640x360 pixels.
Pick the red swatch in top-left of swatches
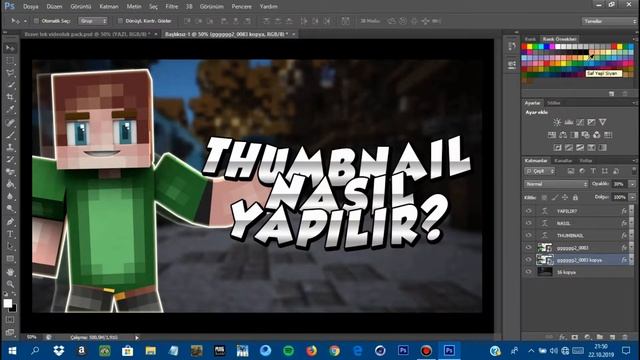(524, 47)
